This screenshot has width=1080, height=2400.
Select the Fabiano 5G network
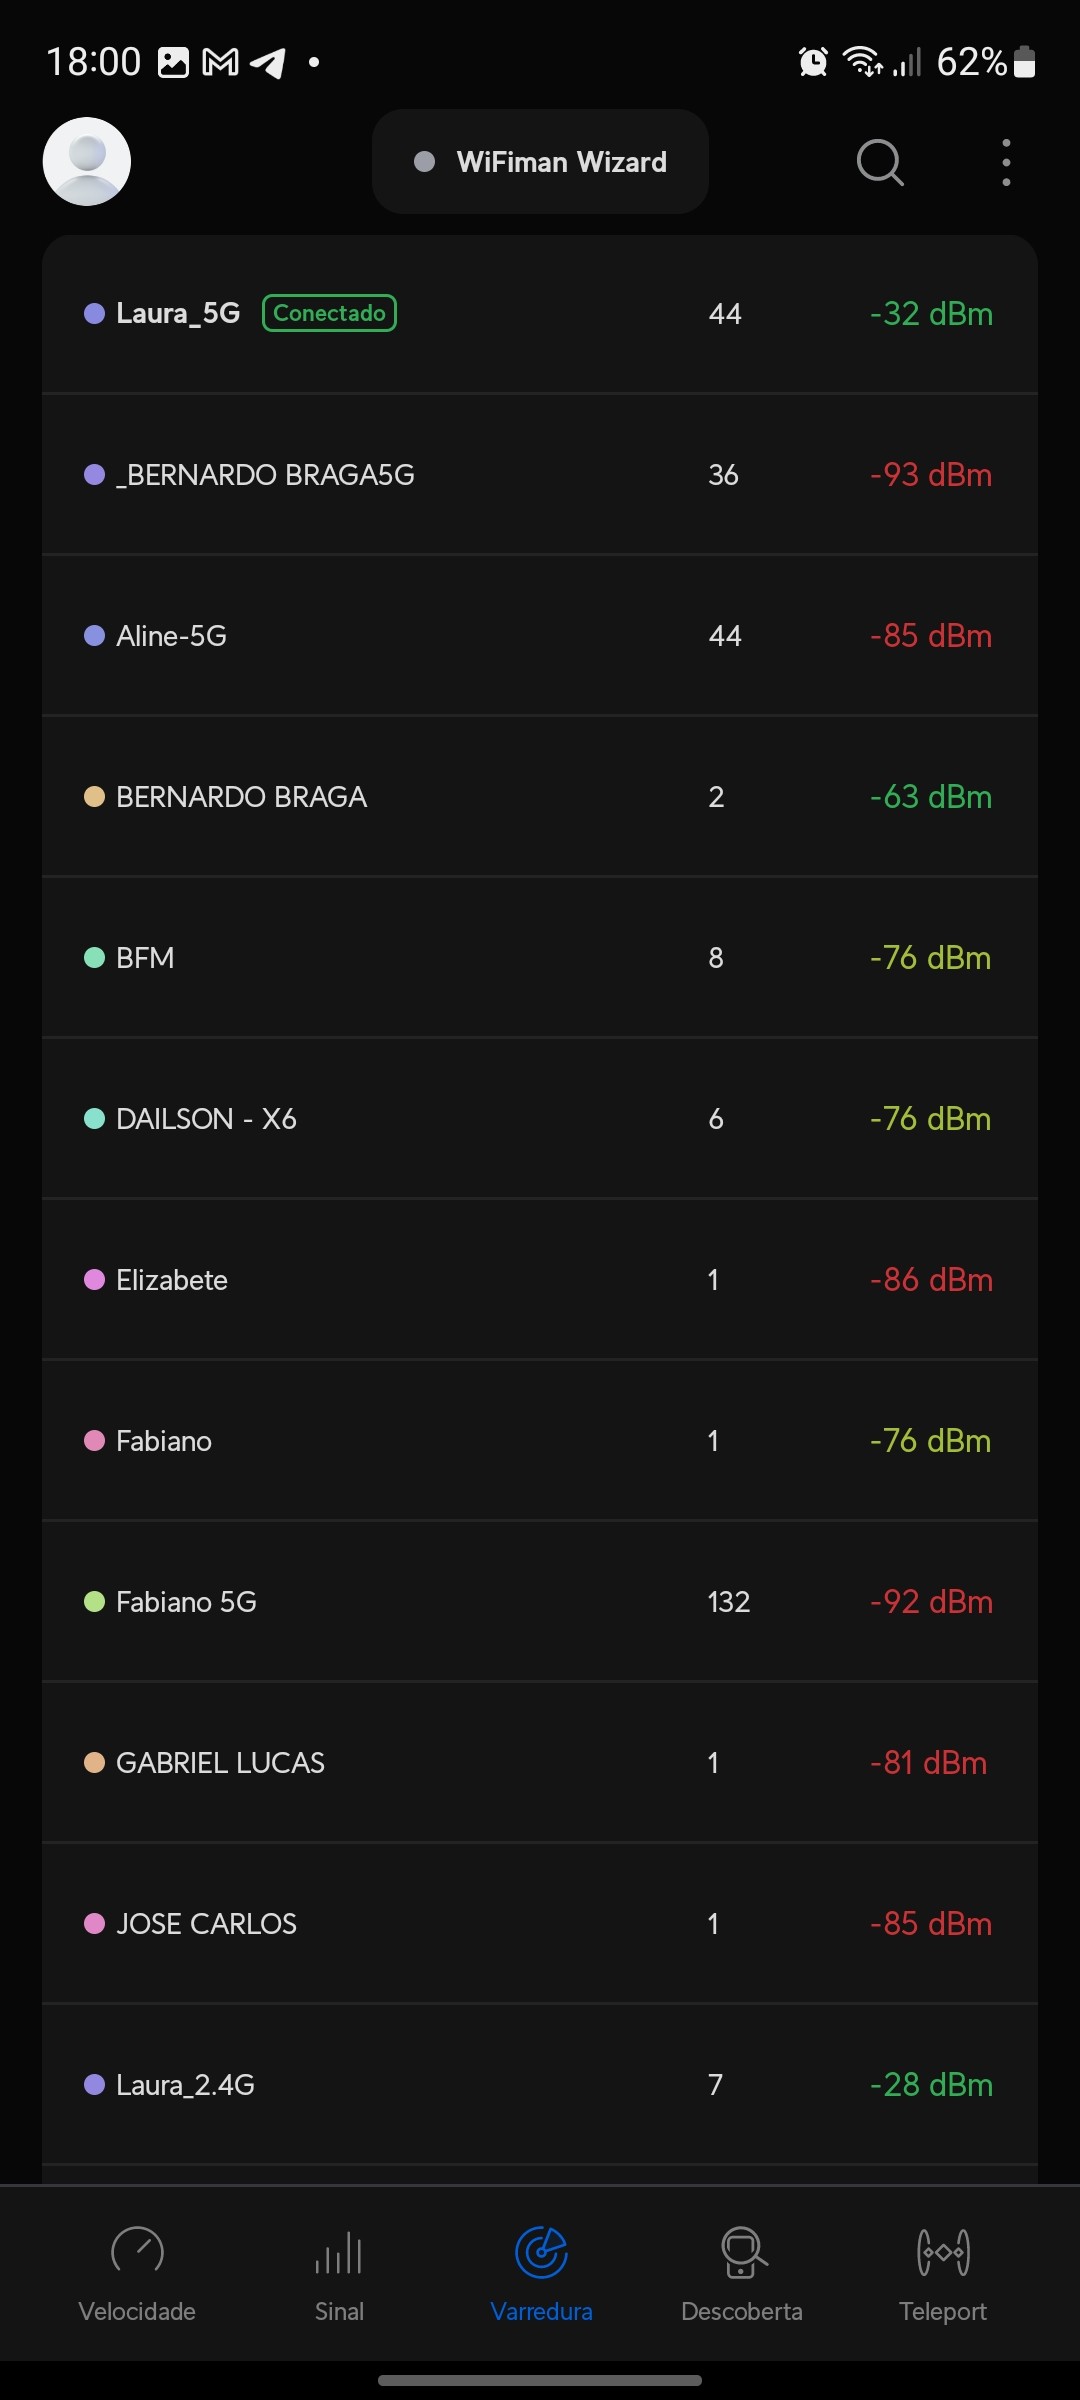point(186,1602)
